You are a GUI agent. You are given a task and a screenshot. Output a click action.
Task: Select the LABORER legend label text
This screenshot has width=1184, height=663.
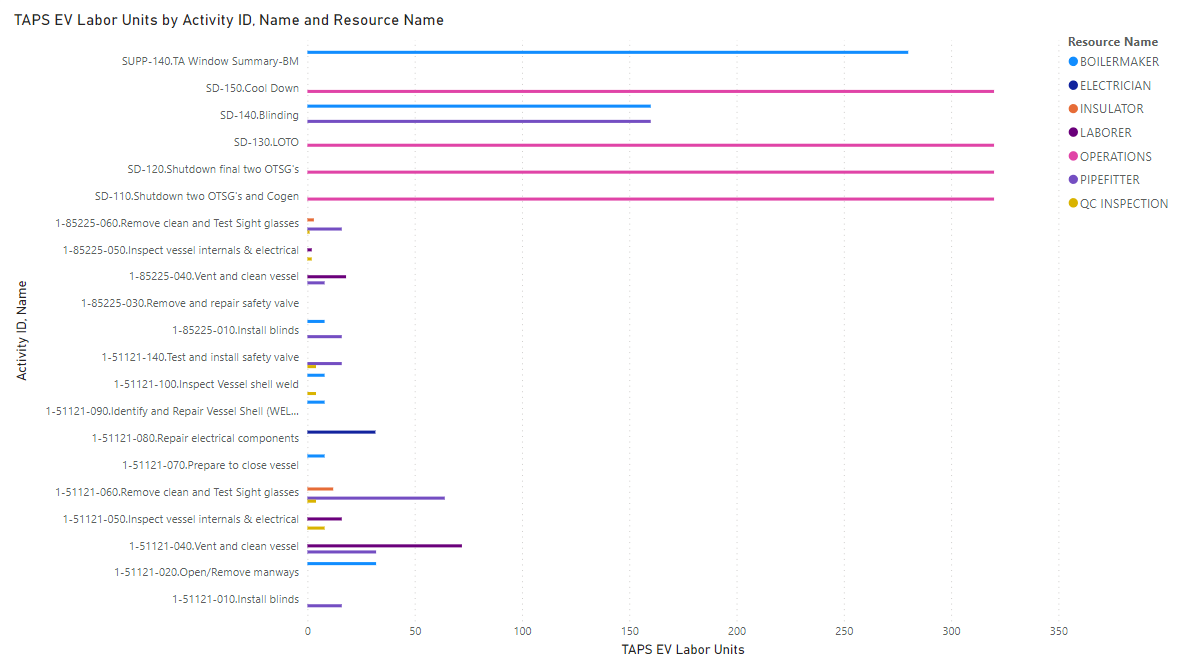click(1106, 133)
